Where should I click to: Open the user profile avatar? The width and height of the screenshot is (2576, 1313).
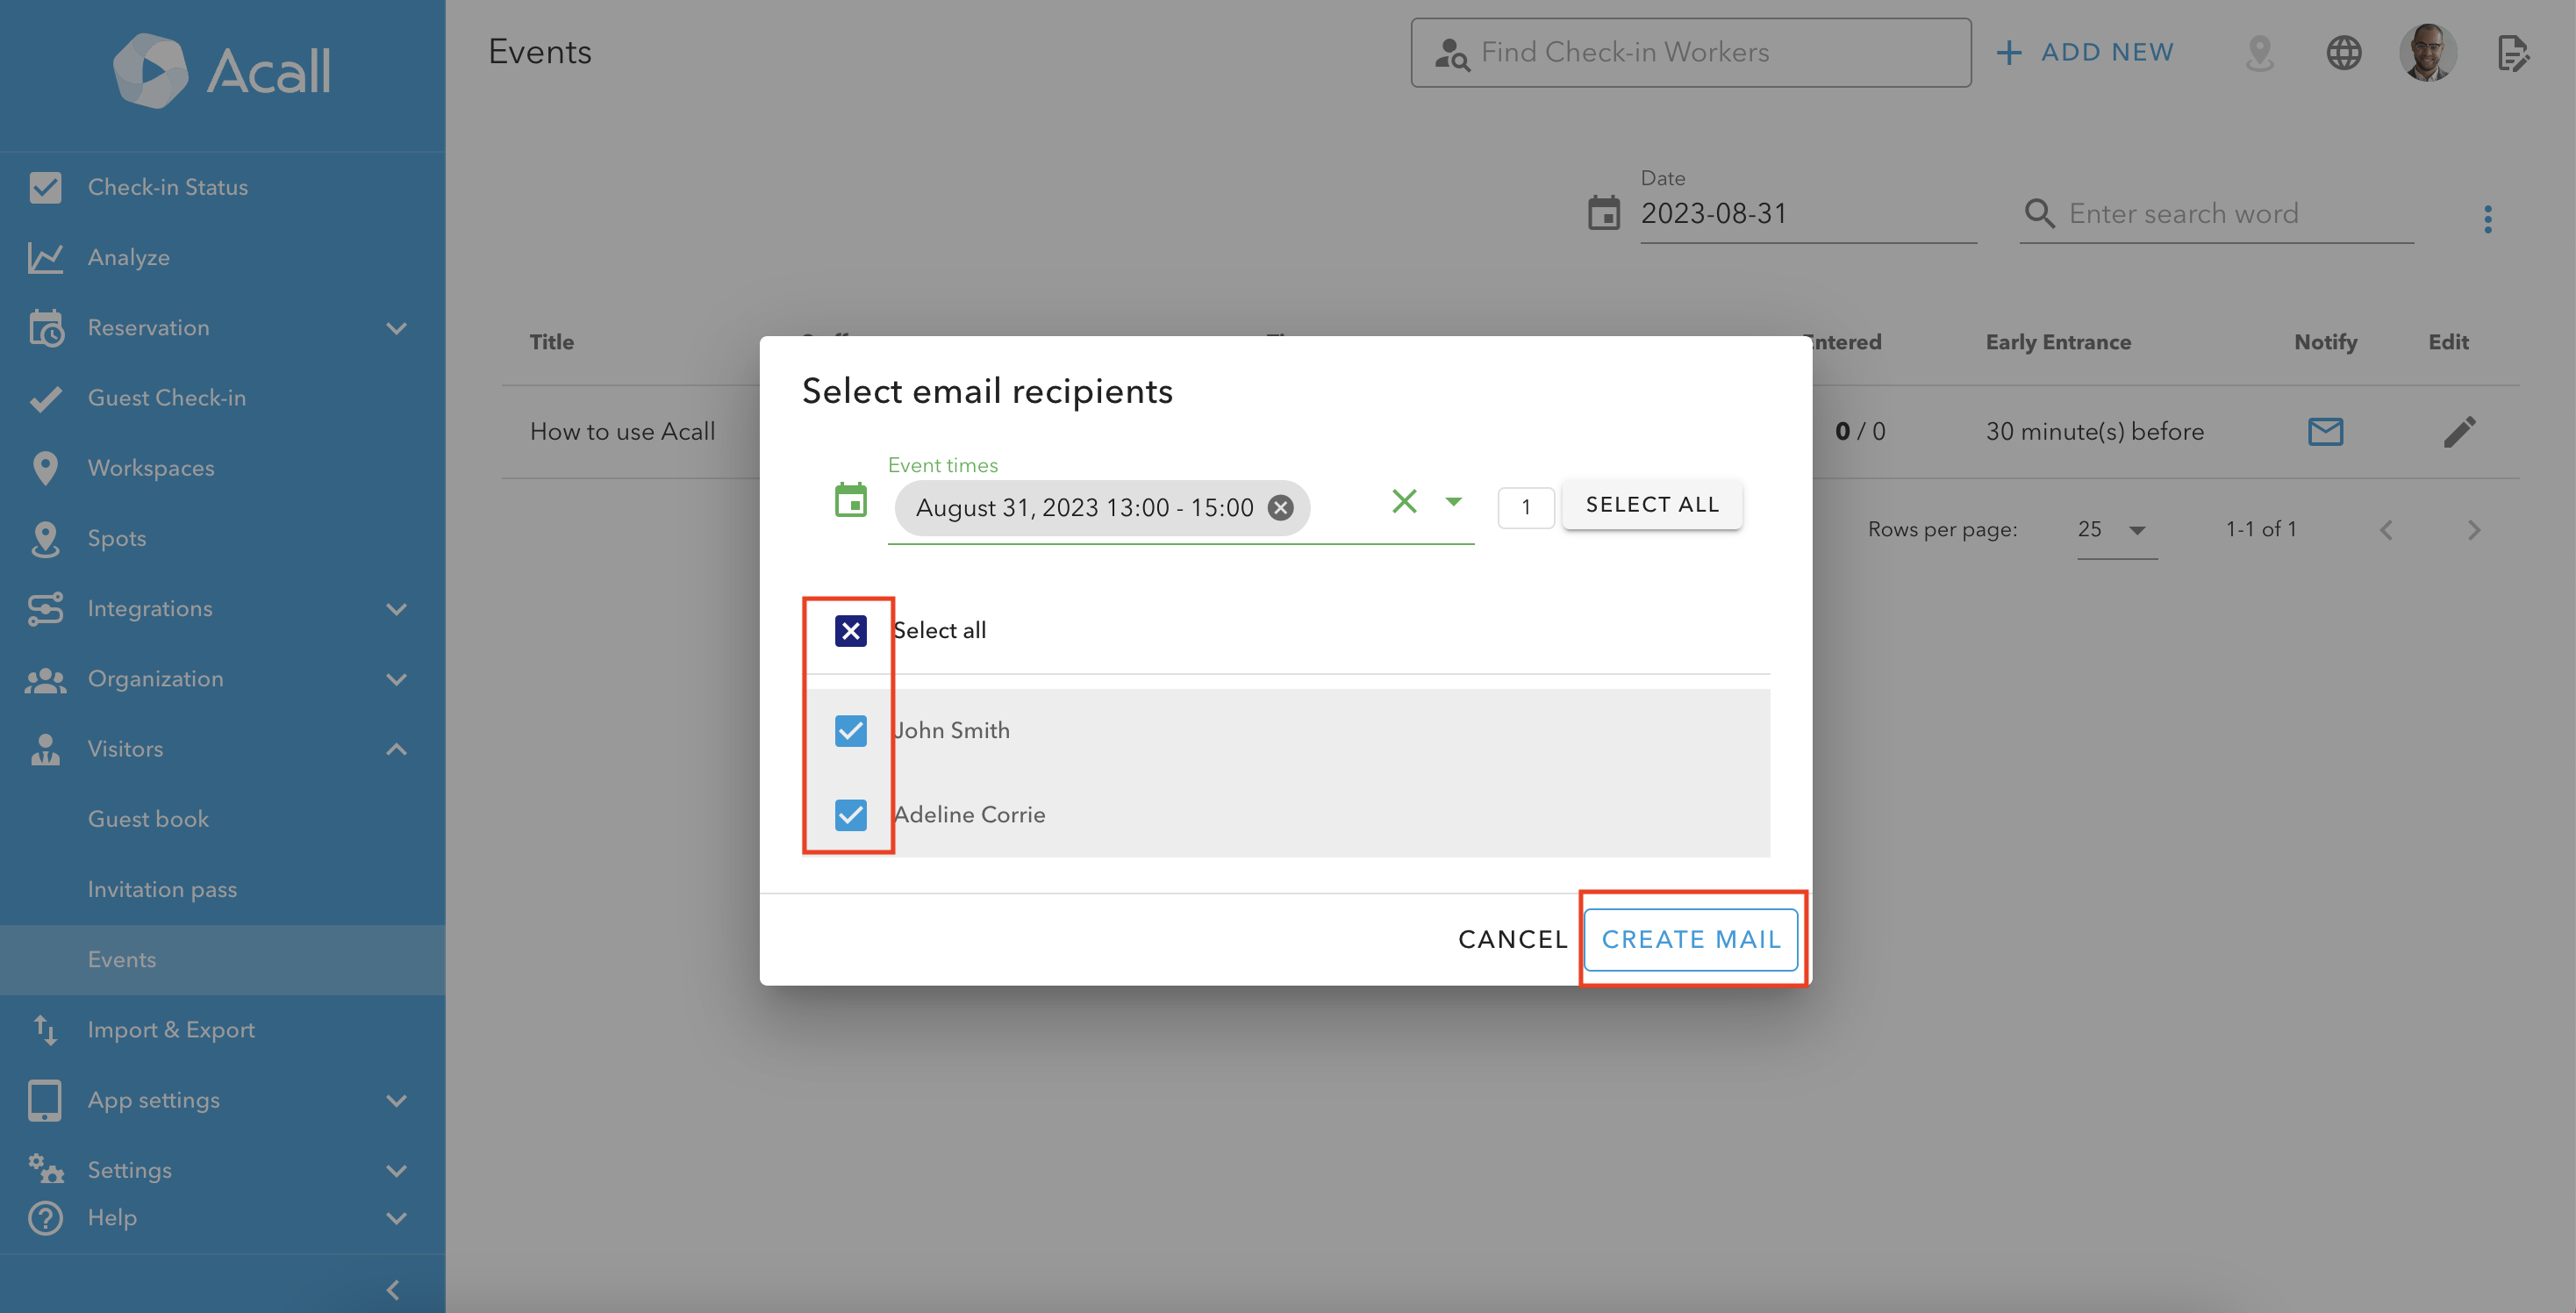[x=2427, y=52]
